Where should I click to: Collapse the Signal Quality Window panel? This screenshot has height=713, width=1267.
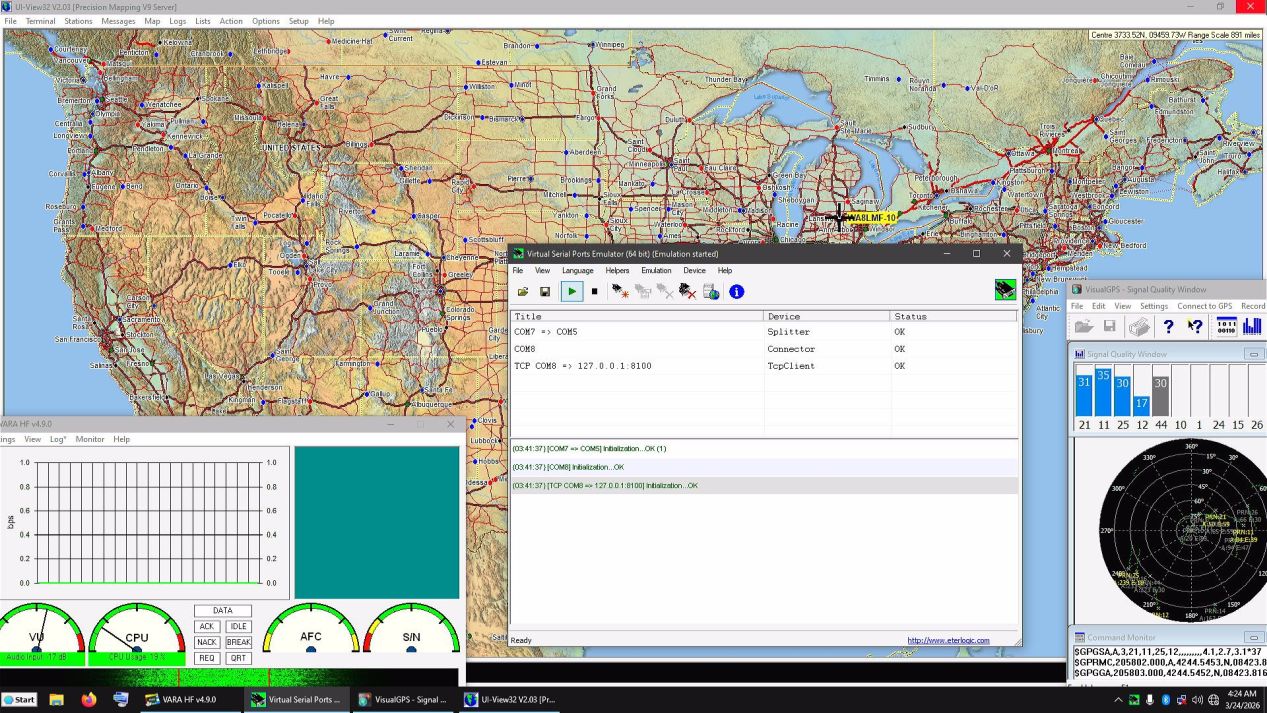tap(1254, 354)
